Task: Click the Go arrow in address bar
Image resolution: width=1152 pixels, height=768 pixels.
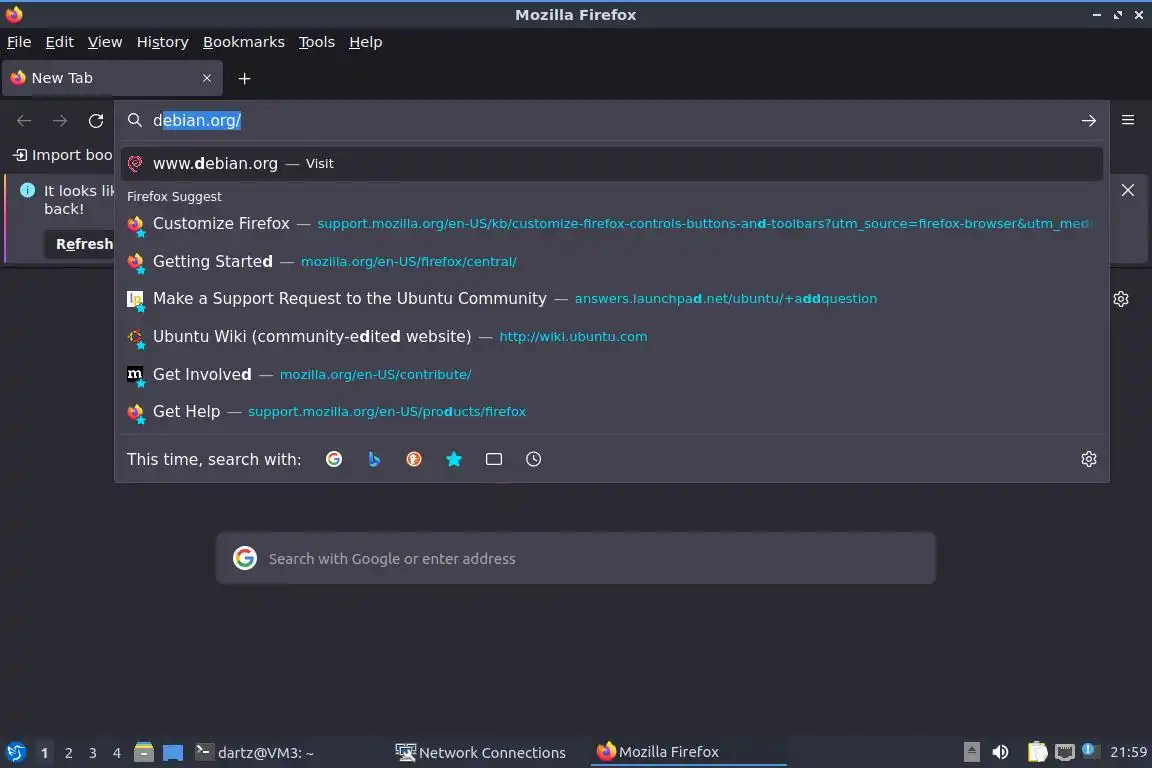Action: tap(1088, 121)
